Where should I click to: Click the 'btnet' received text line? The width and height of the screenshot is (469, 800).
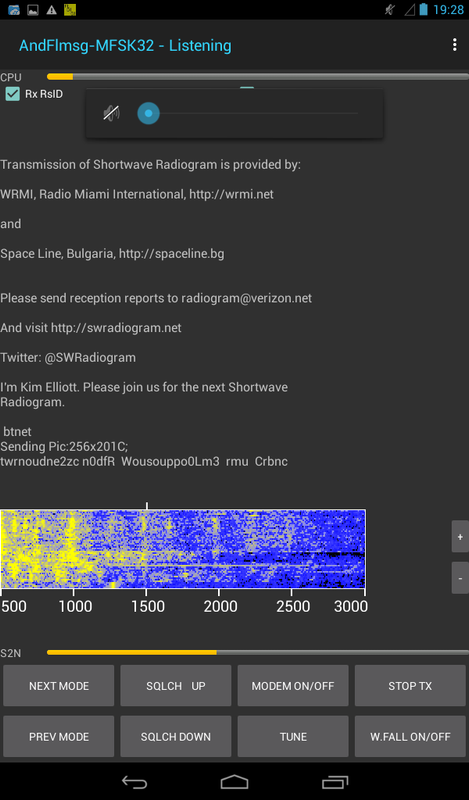click(17, 432)
